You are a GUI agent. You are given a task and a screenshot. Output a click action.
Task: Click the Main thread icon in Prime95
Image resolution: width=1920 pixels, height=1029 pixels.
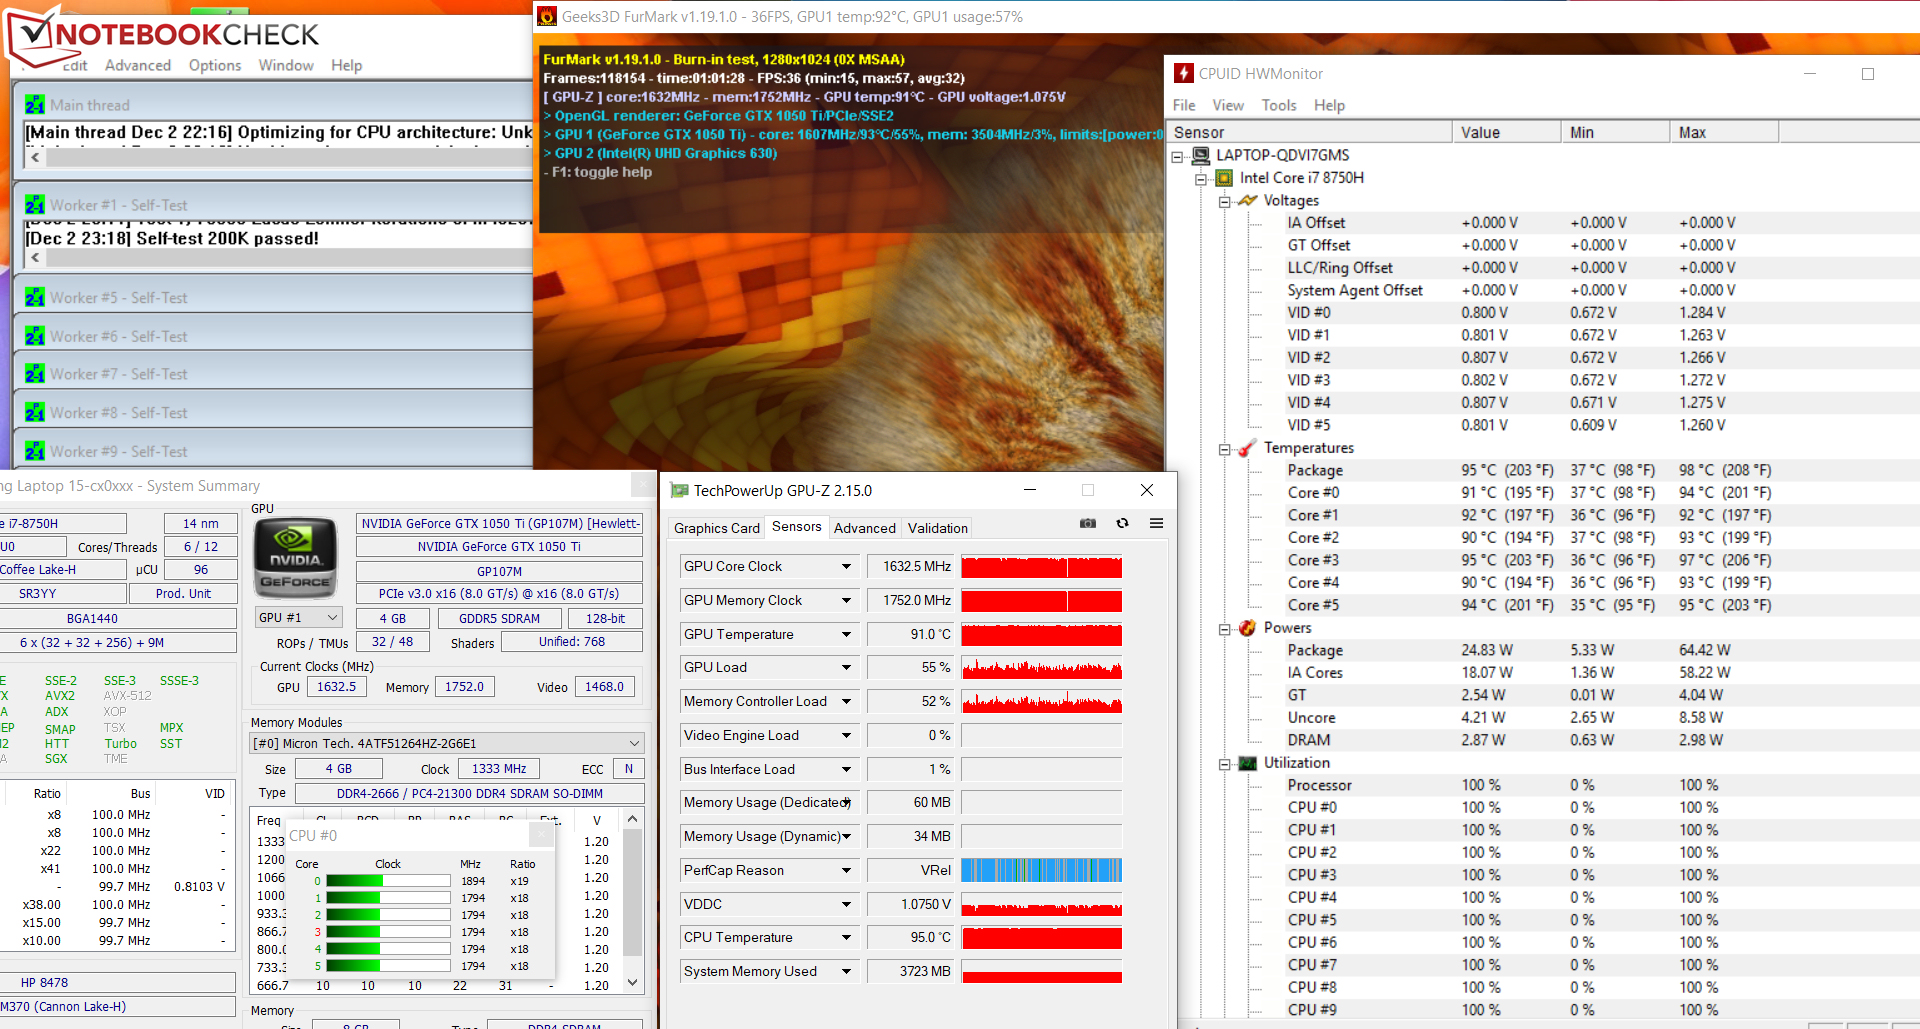[35, 105]
